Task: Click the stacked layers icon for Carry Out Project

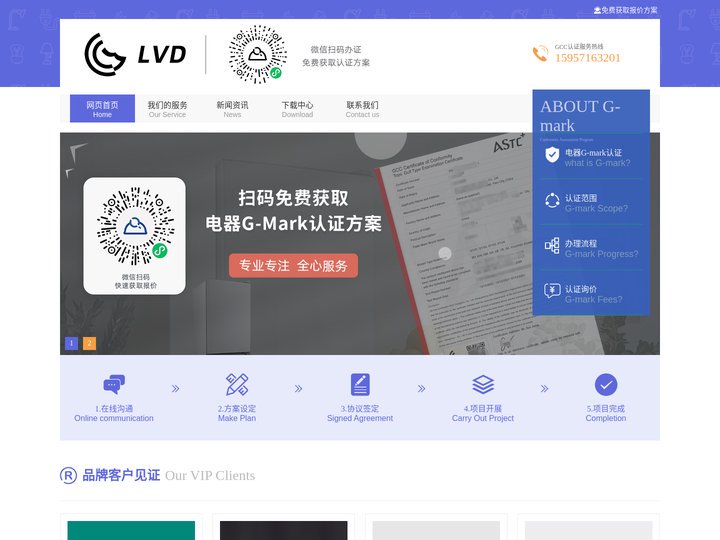Action: point(483,384)
